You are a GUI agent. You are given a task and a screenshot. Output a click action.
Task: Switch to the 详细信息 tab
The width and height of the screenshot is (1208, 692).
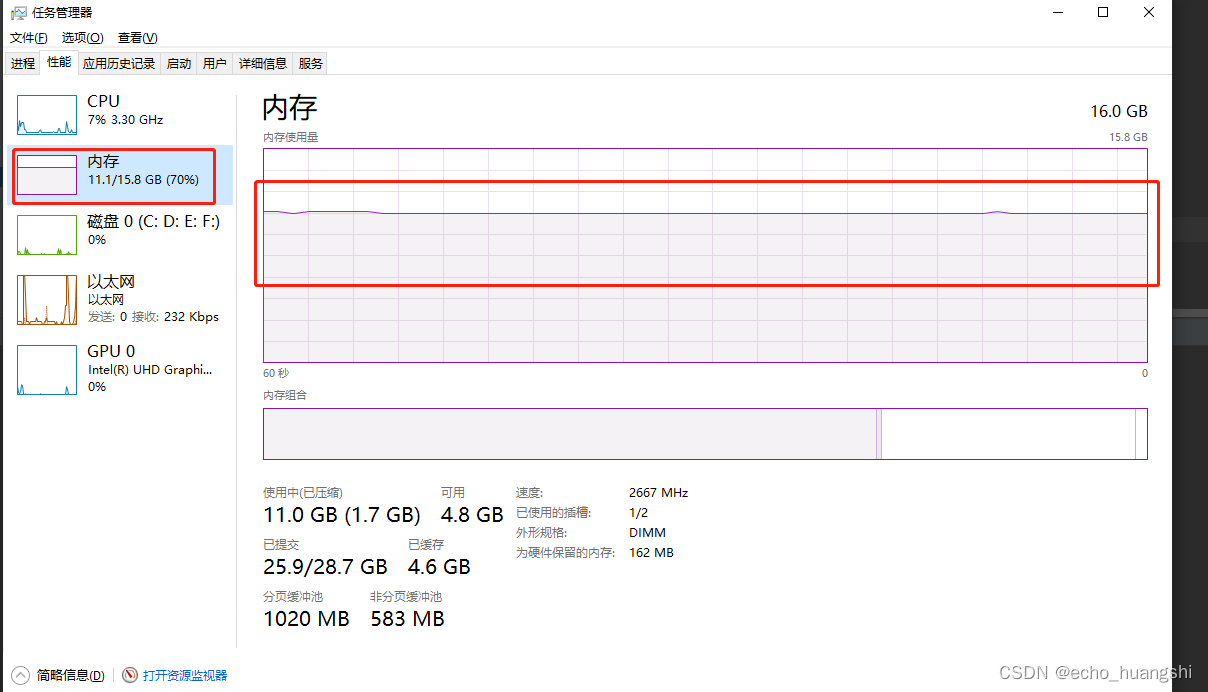pos(262,63)
